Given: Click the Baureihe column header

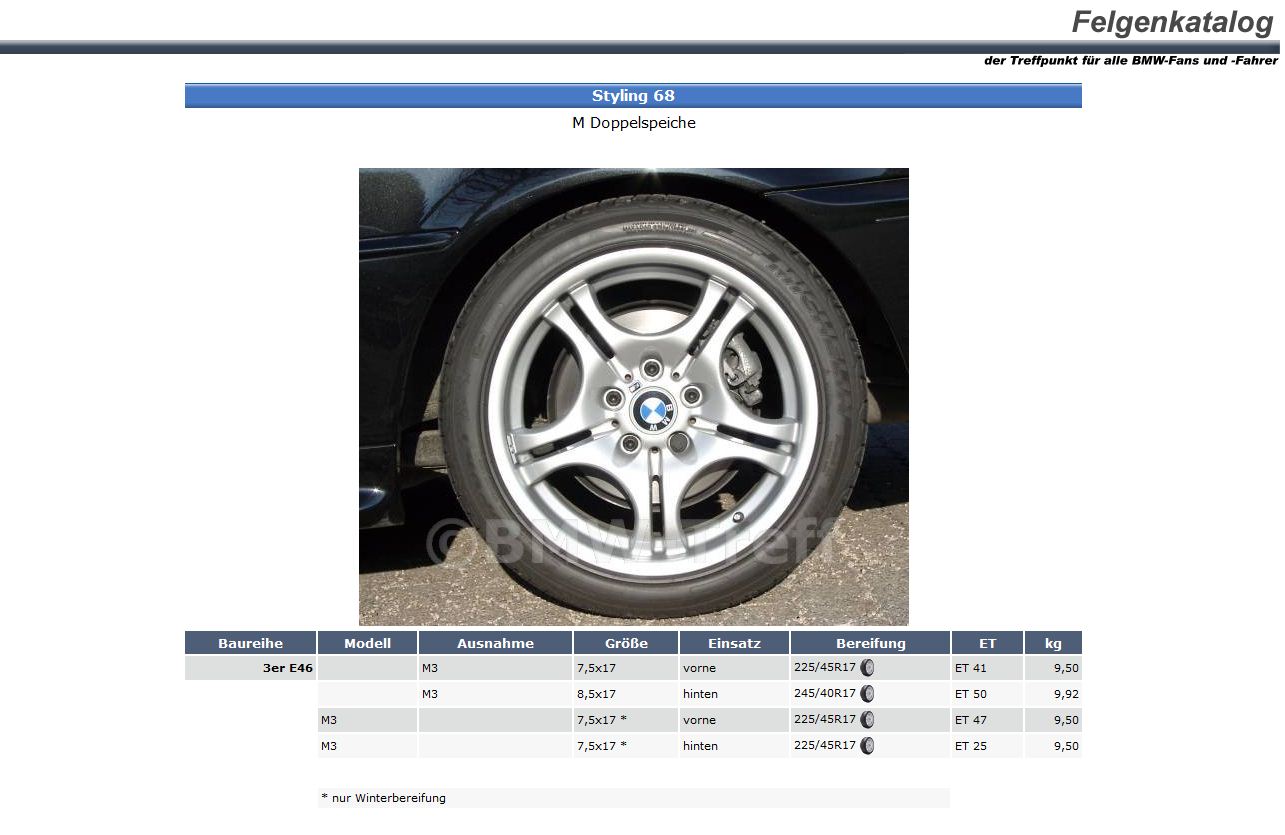Looking at the screenshot, I should [250, 643].
